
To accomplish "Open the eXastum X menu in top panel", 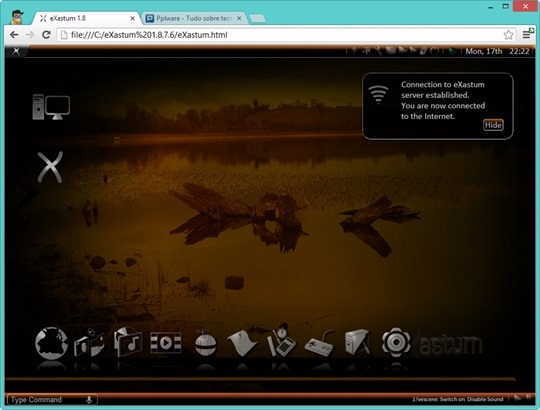I will (16, 51).
